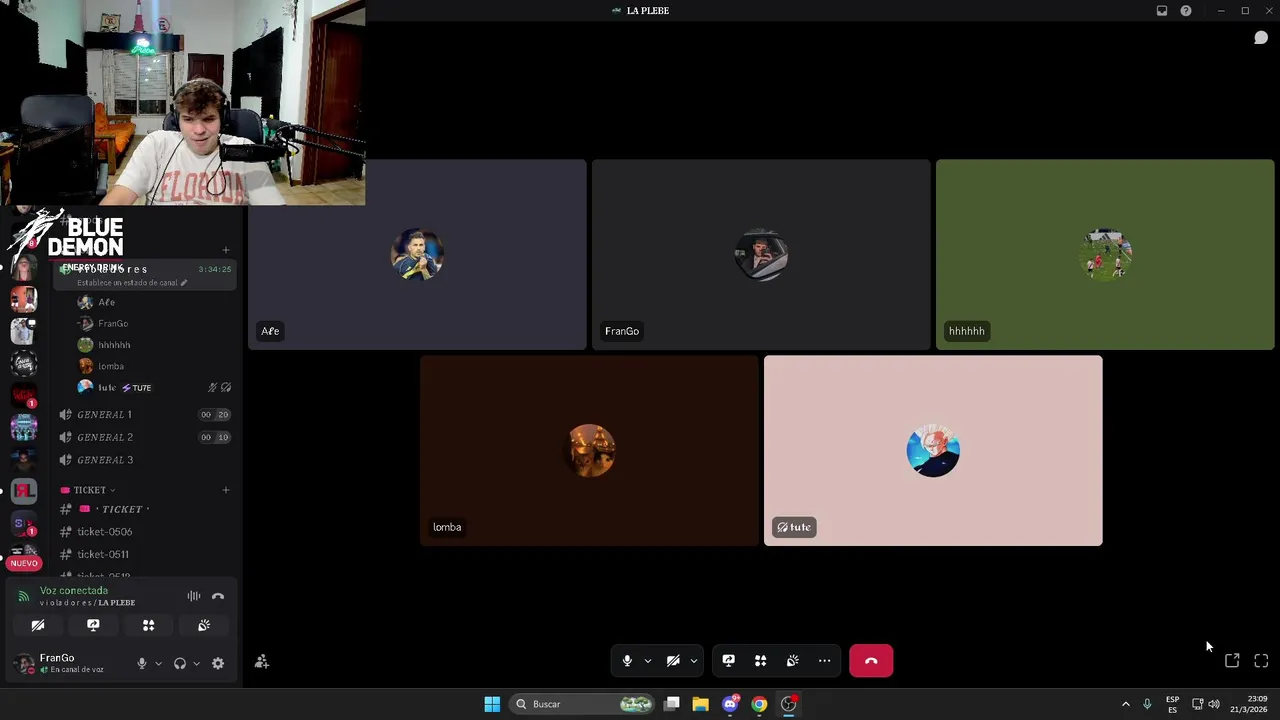
Task: Open input device dropdown in user panel
Action: [158, 663]
